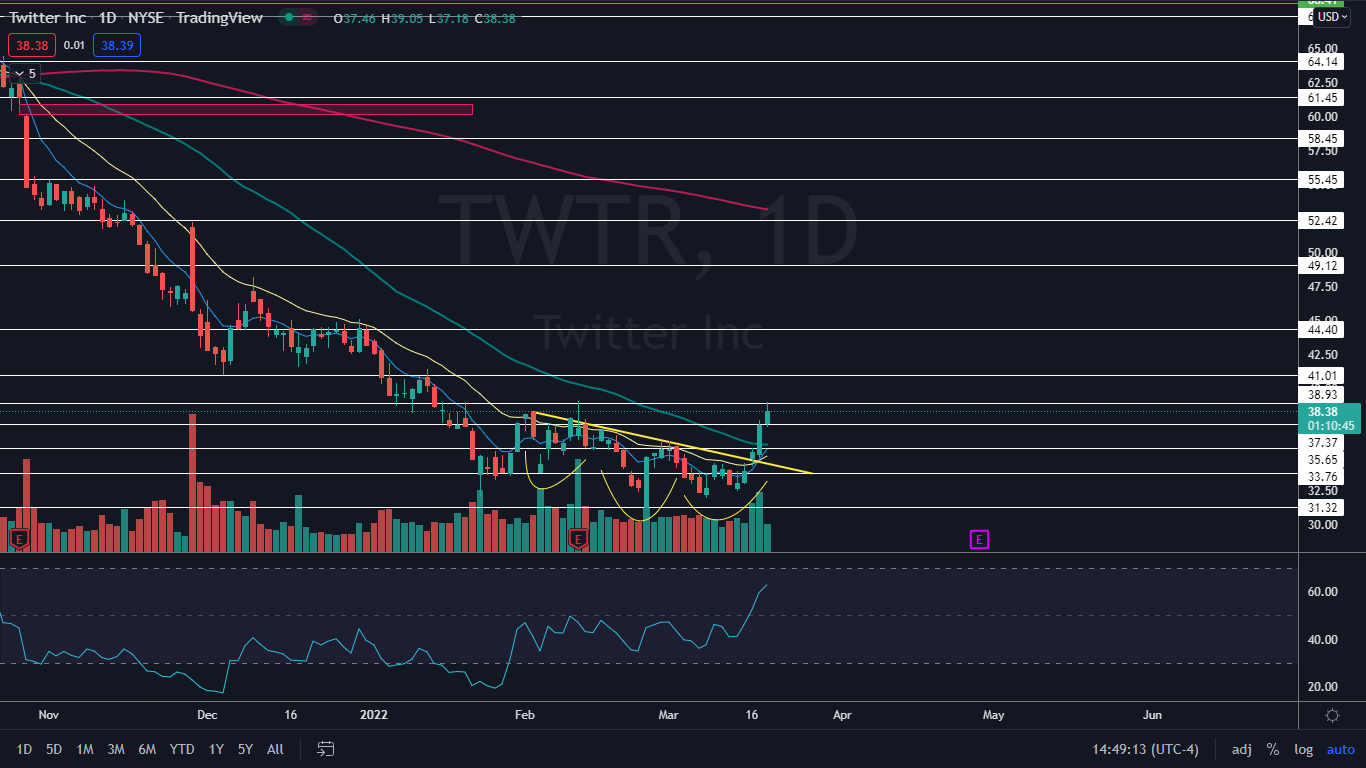The height and width of the screenshot is (768, 1366).
Task: Click the Go to date calendar icon
Action: (x=326, y=749)
